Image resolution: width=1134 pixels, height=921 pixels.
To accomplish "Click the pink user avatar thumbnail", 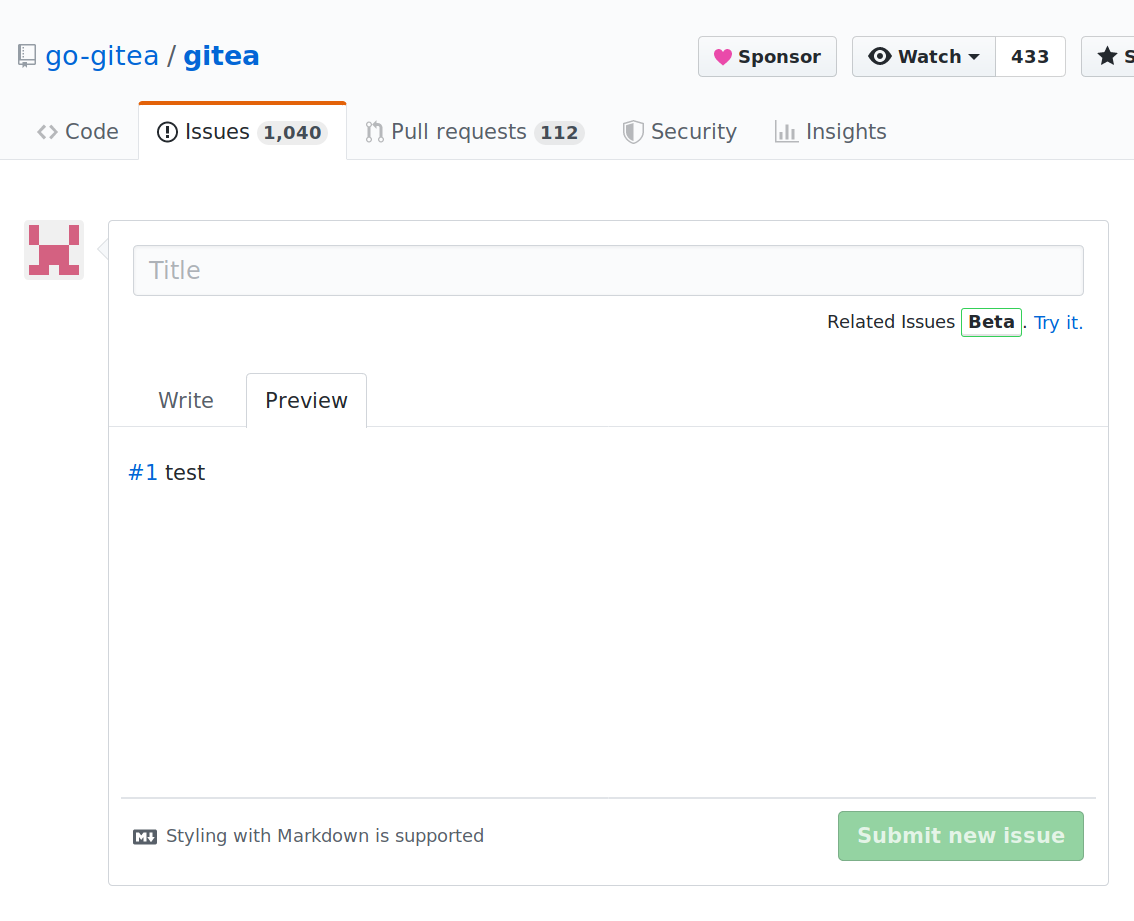I will pyautogui.click(x=54, y=250).
